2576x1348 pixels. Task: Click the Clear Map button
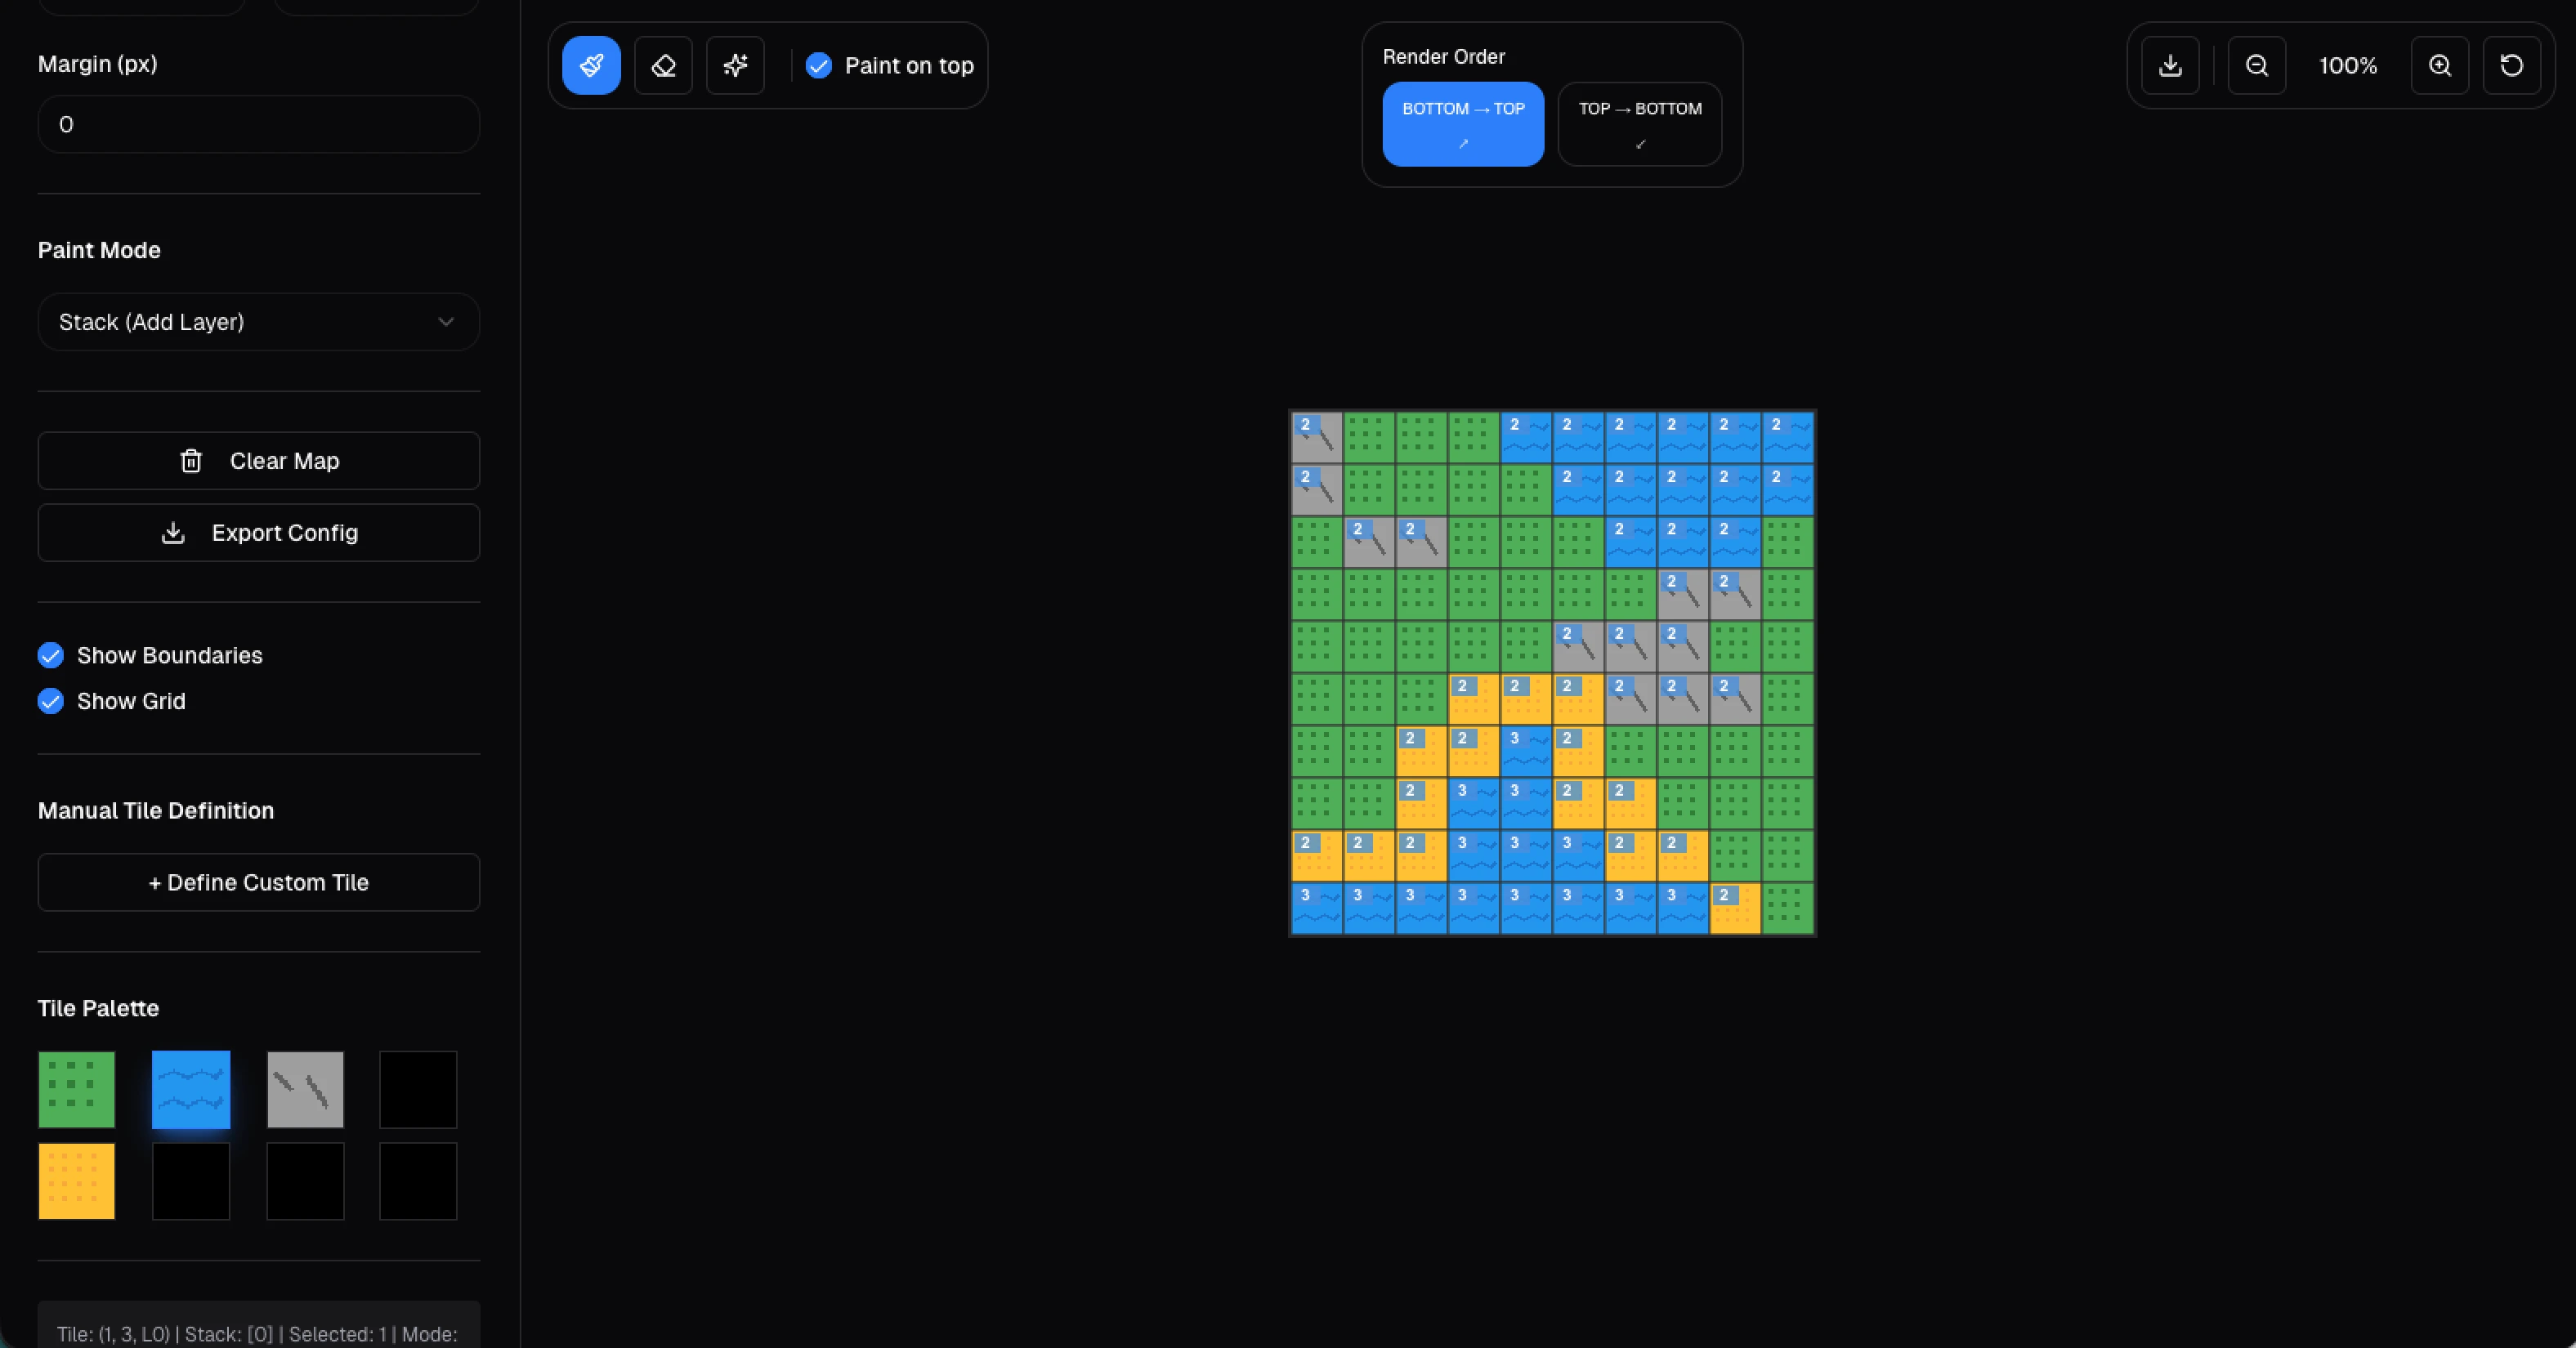(258, 461)
